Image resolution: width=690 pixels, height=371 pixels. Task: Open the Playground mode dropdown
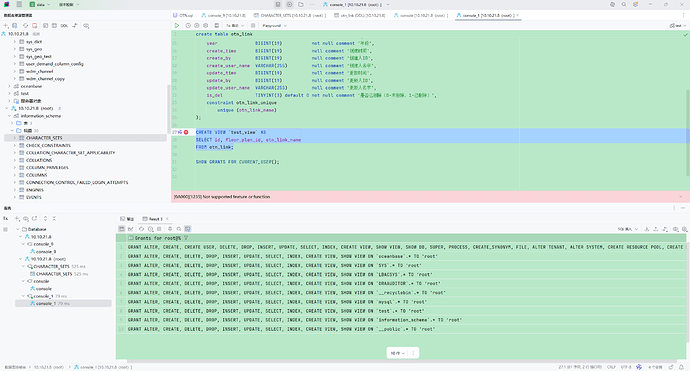[275, 26]
